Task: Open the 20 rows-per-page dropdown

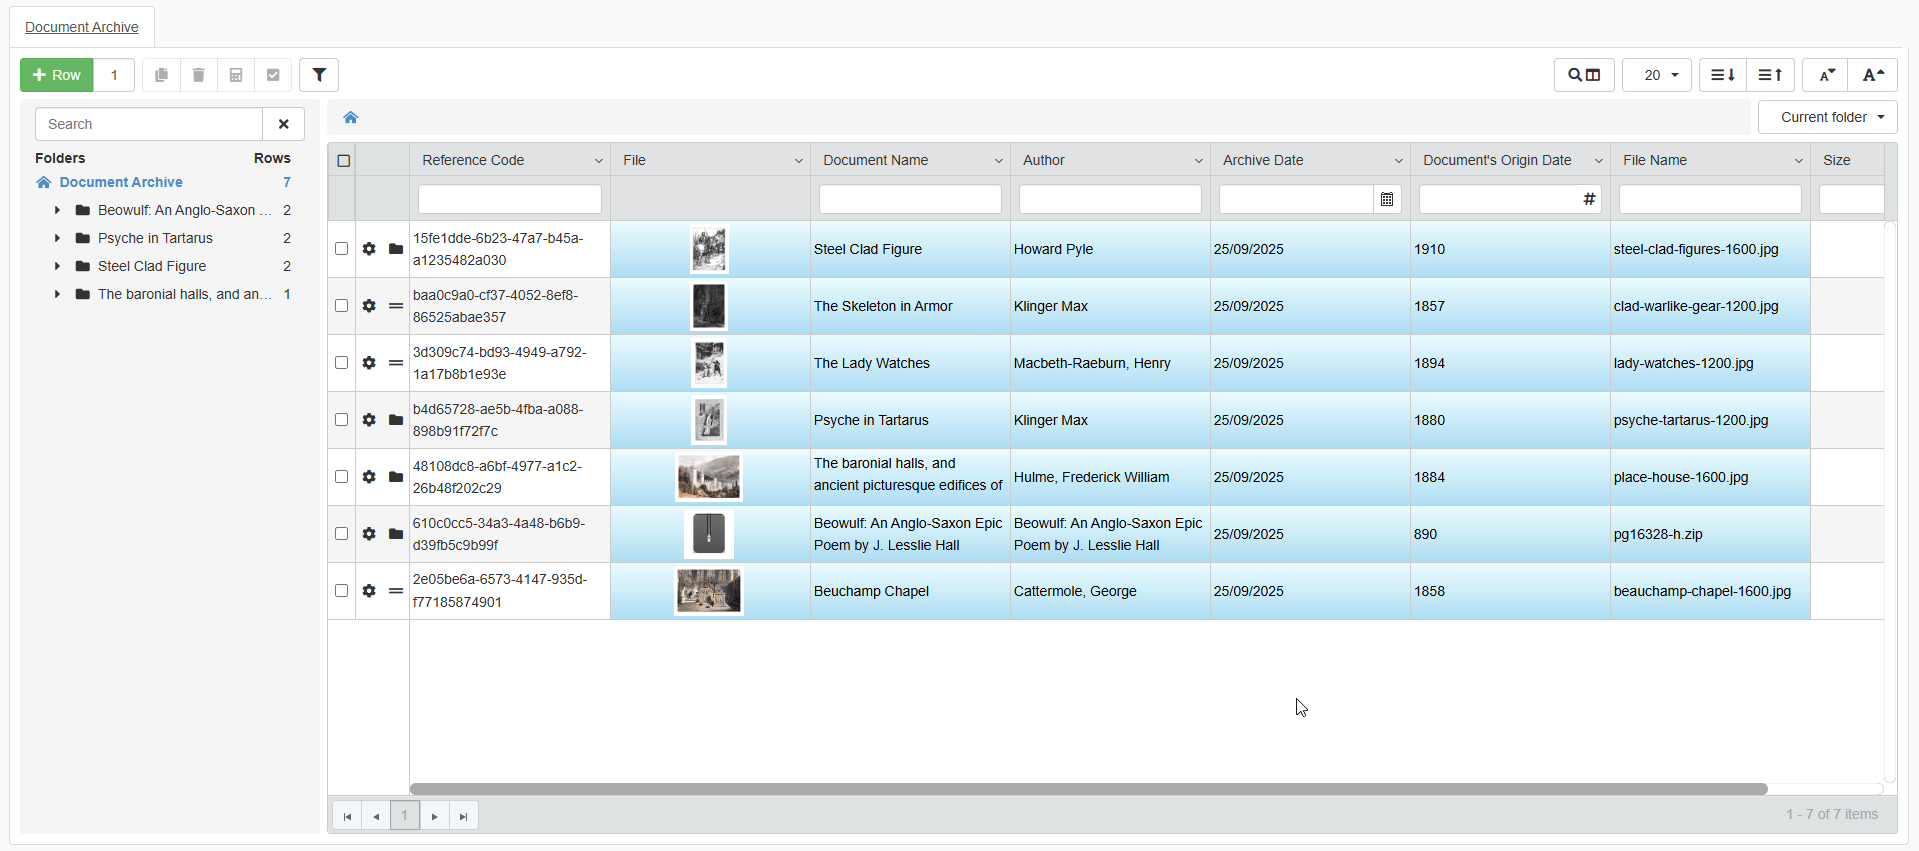Action: coord(1657,75)
